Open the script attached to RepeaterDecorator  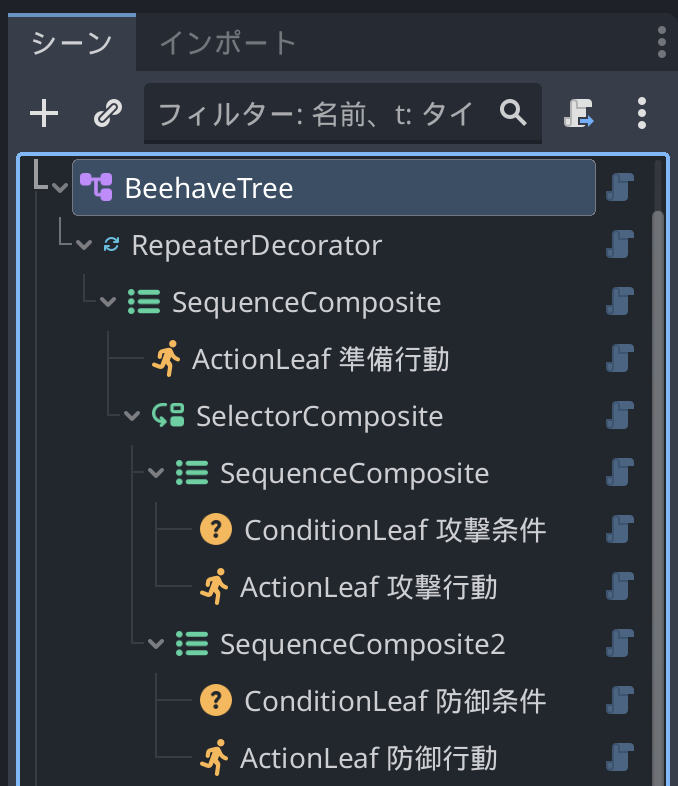click(x=621, y=245)
